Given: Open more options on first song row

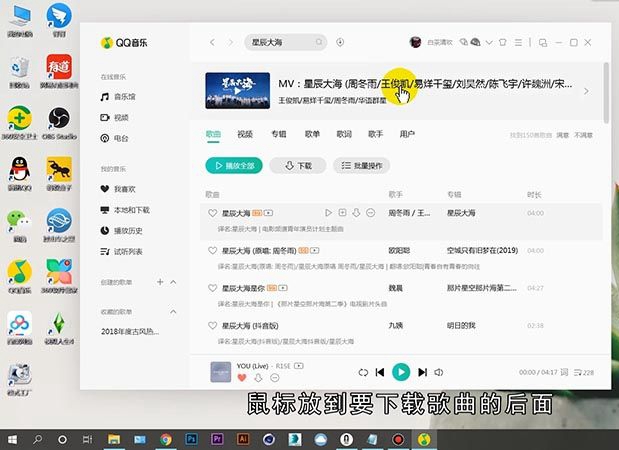Looking at the screenshot, I should (x=370, y=213).
